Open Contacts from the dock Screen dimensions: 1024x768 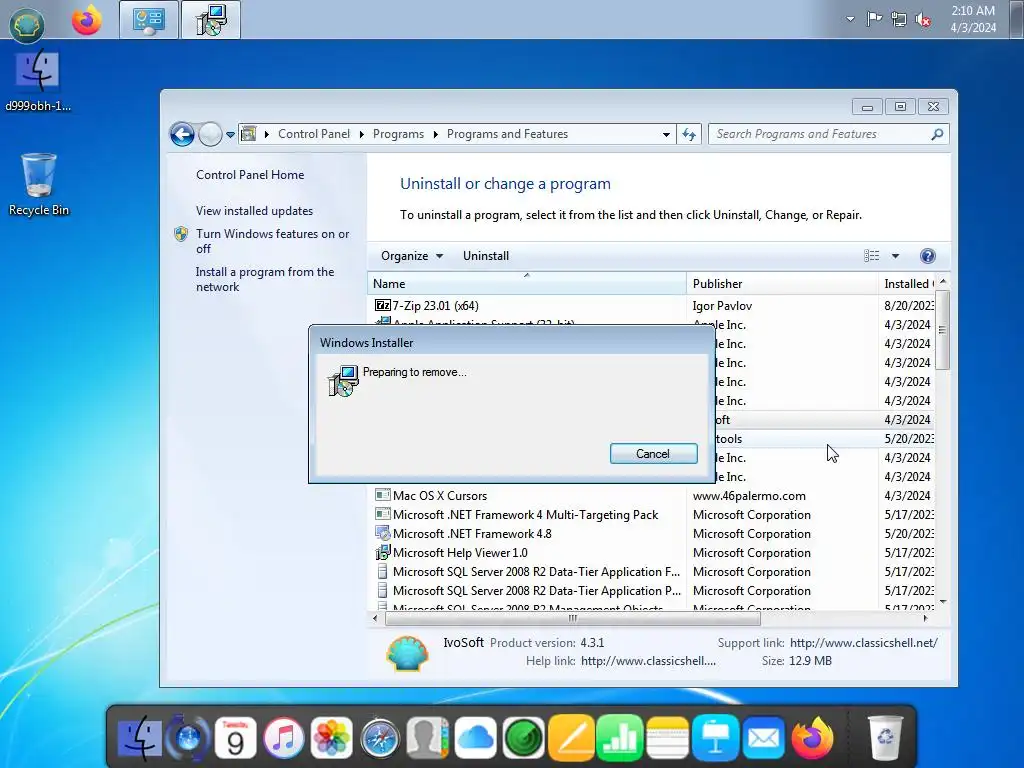(x=427, y=739)
